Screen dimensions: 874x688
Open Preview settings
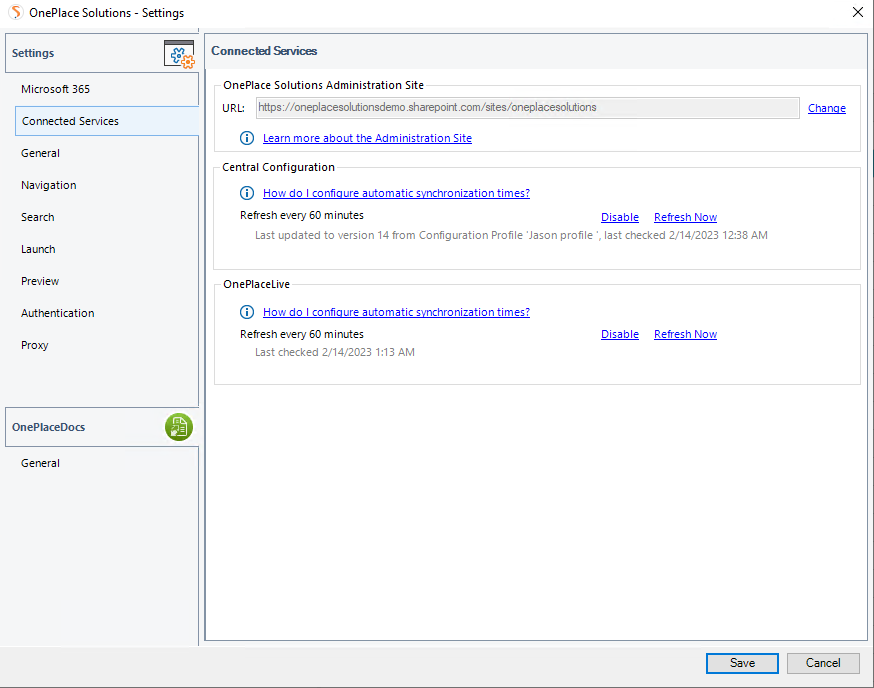pyautogui.click(x=40, y=281)
